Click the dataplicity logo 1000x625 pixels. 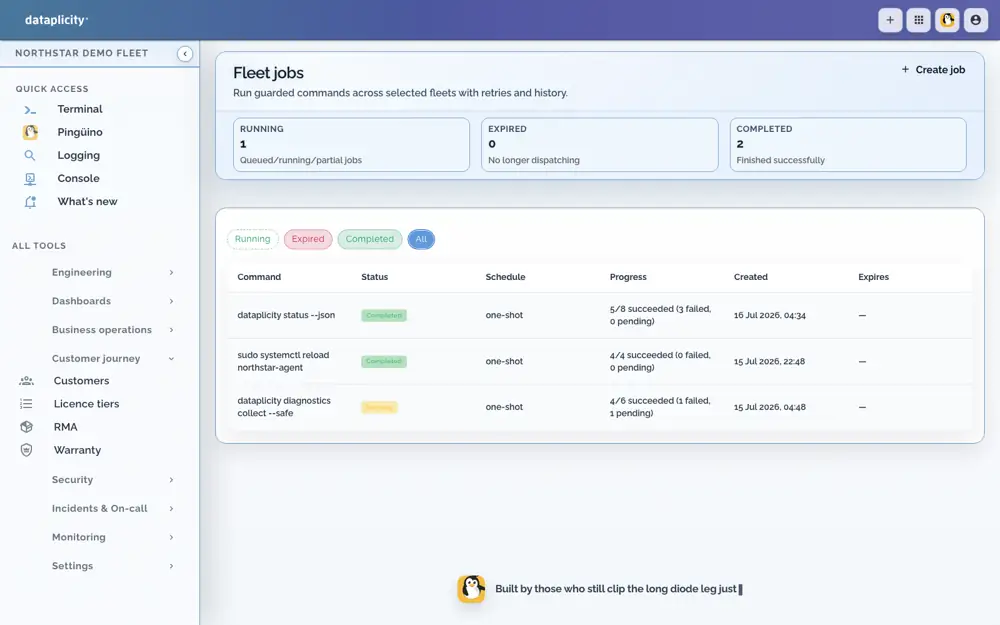coord(56,20)
